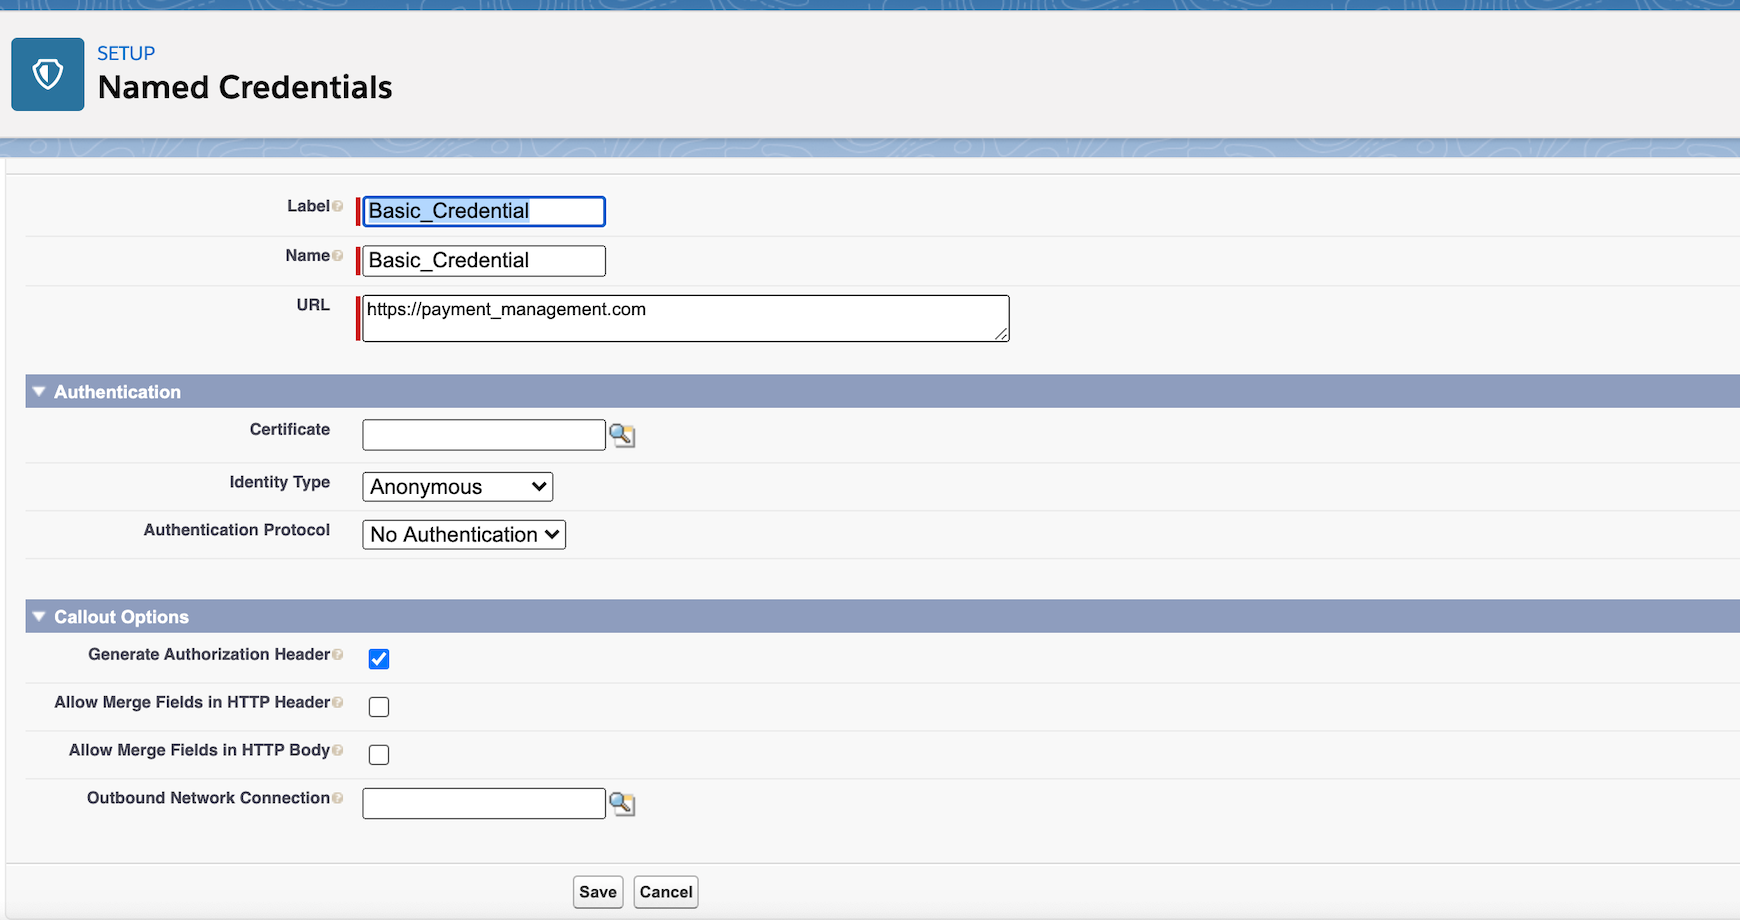Enable Allow Merge Fields in HTTP Header

[x=379, y=707]
